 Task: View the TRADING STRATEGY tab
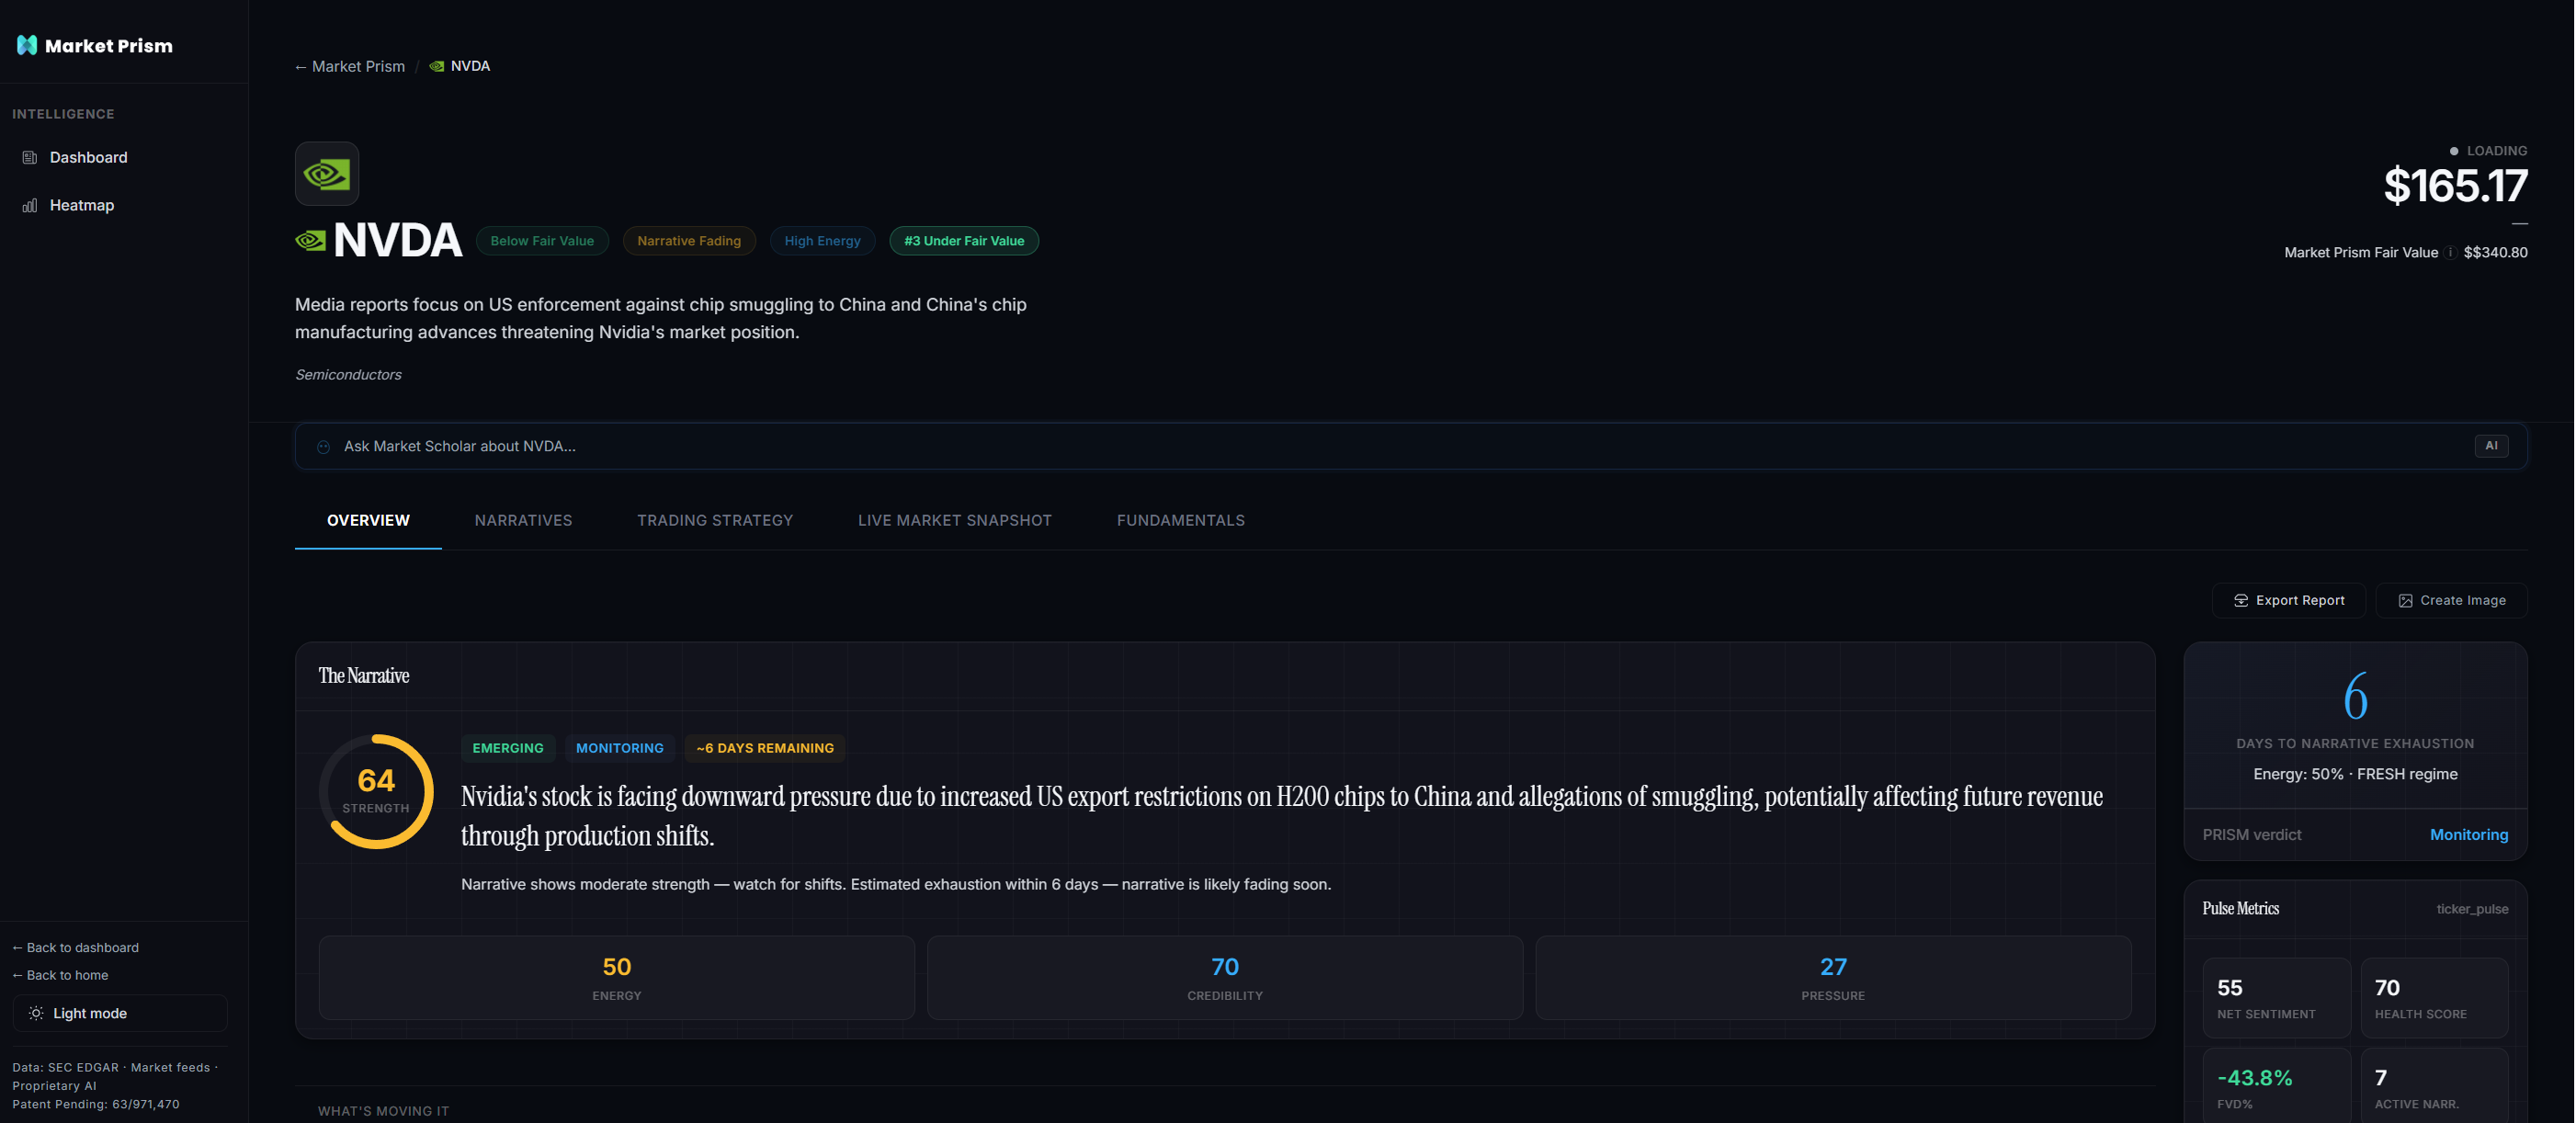[x=714, y=520]
